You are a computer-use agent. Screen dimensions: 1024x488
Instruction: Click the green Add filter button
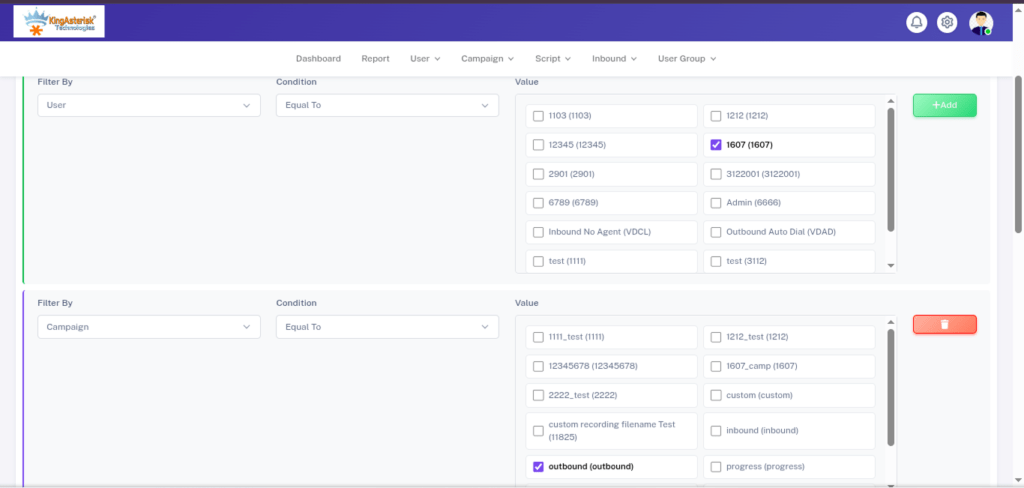(944, 105)
